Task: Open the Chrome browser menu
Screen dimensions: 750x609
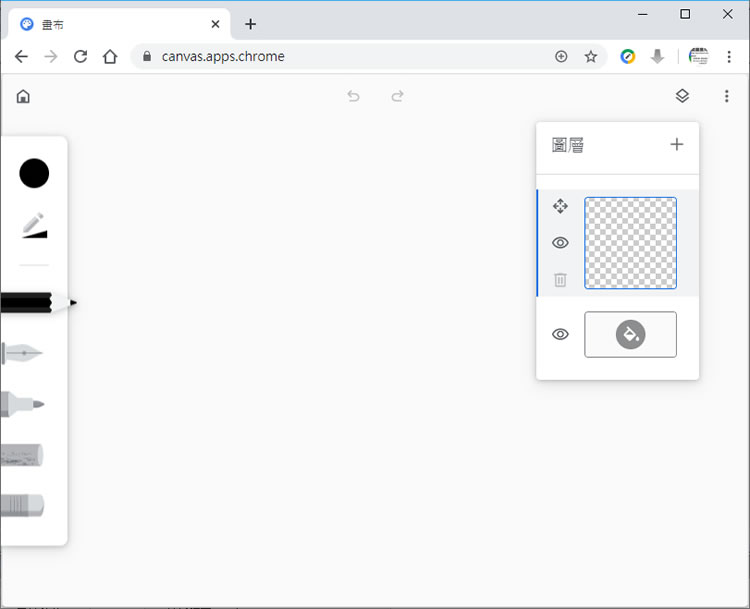Action: point(730,57)
